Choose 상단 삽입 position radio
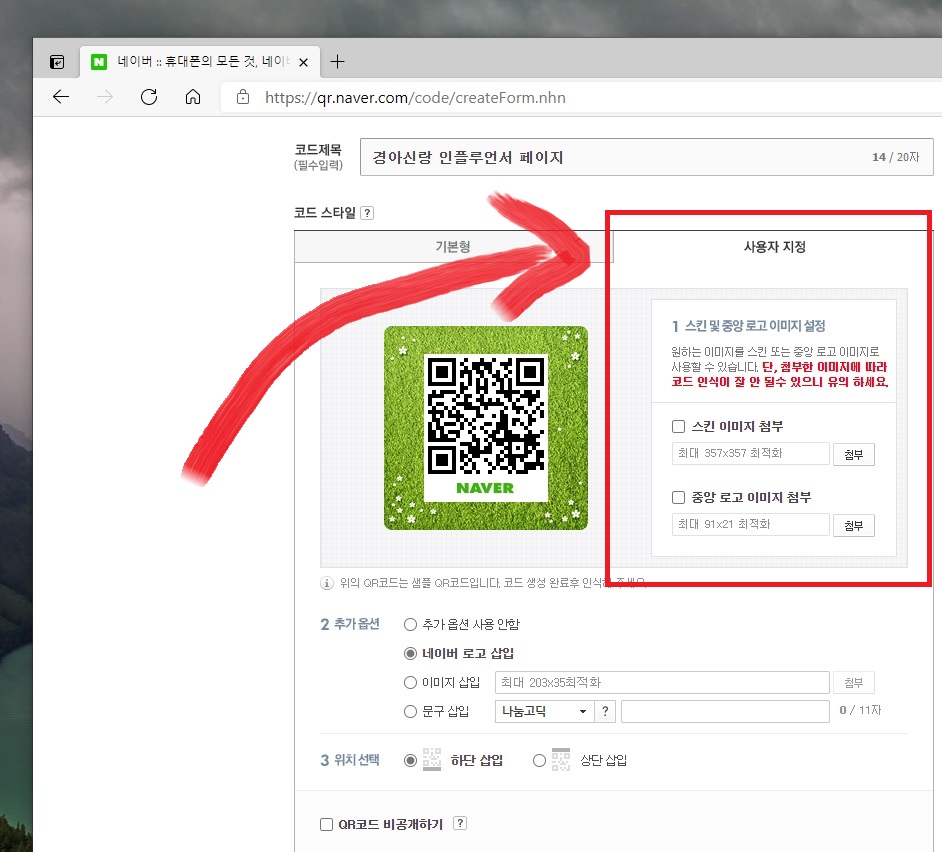Viewport: 942px width, 852px height. [539, 760]
